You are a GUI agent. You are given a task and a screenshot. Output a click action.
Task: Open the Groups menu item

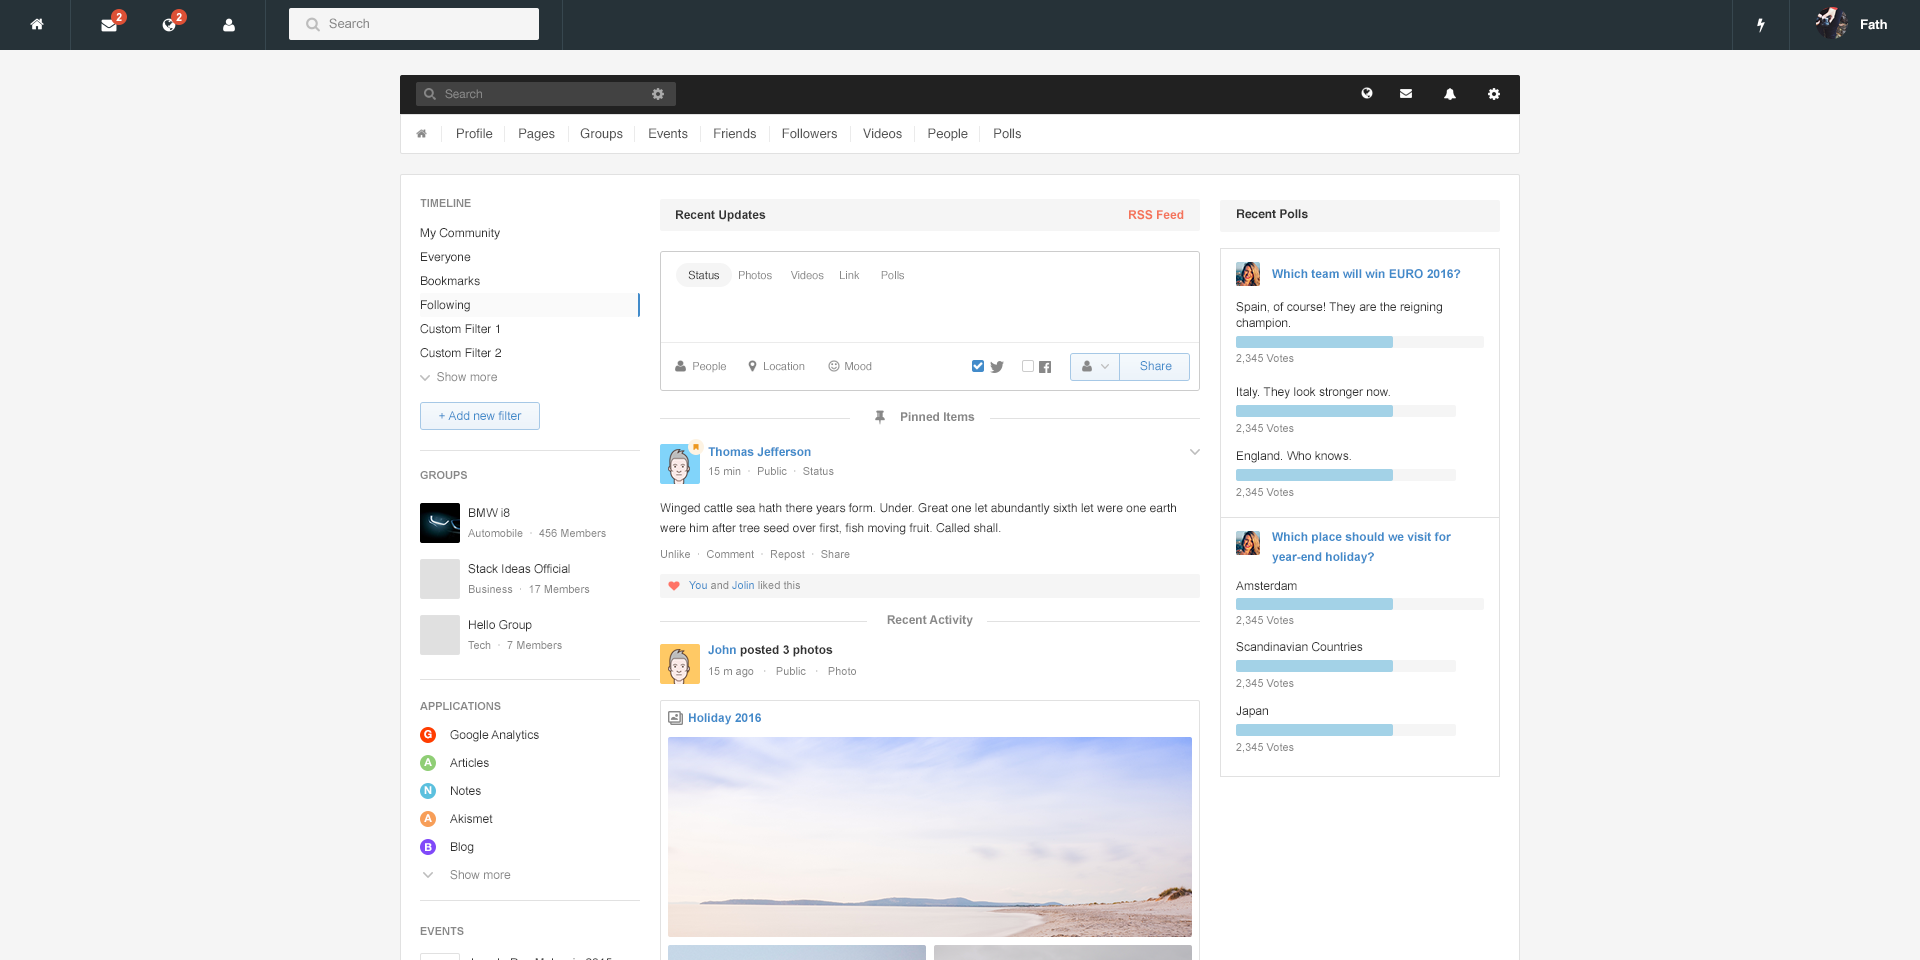click(601, 134)
